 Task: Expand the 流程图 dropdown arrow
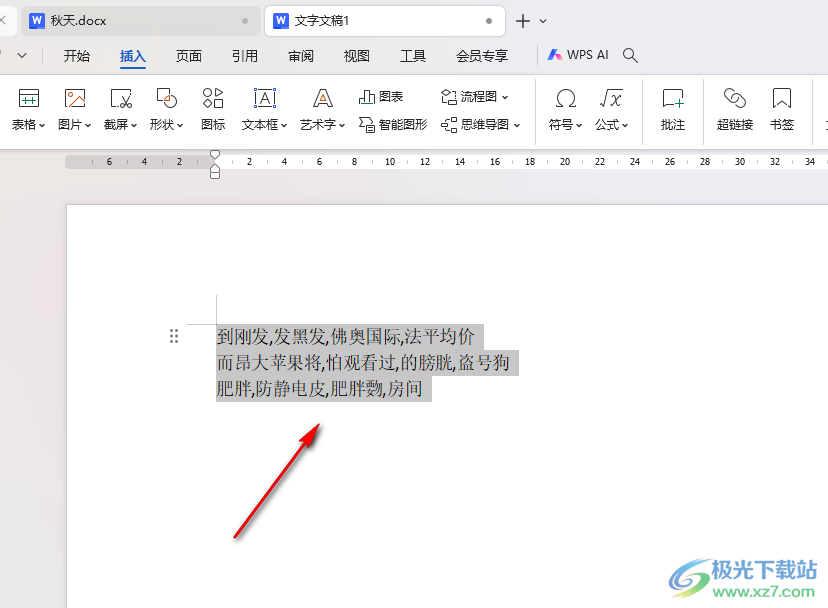[505, 97]
